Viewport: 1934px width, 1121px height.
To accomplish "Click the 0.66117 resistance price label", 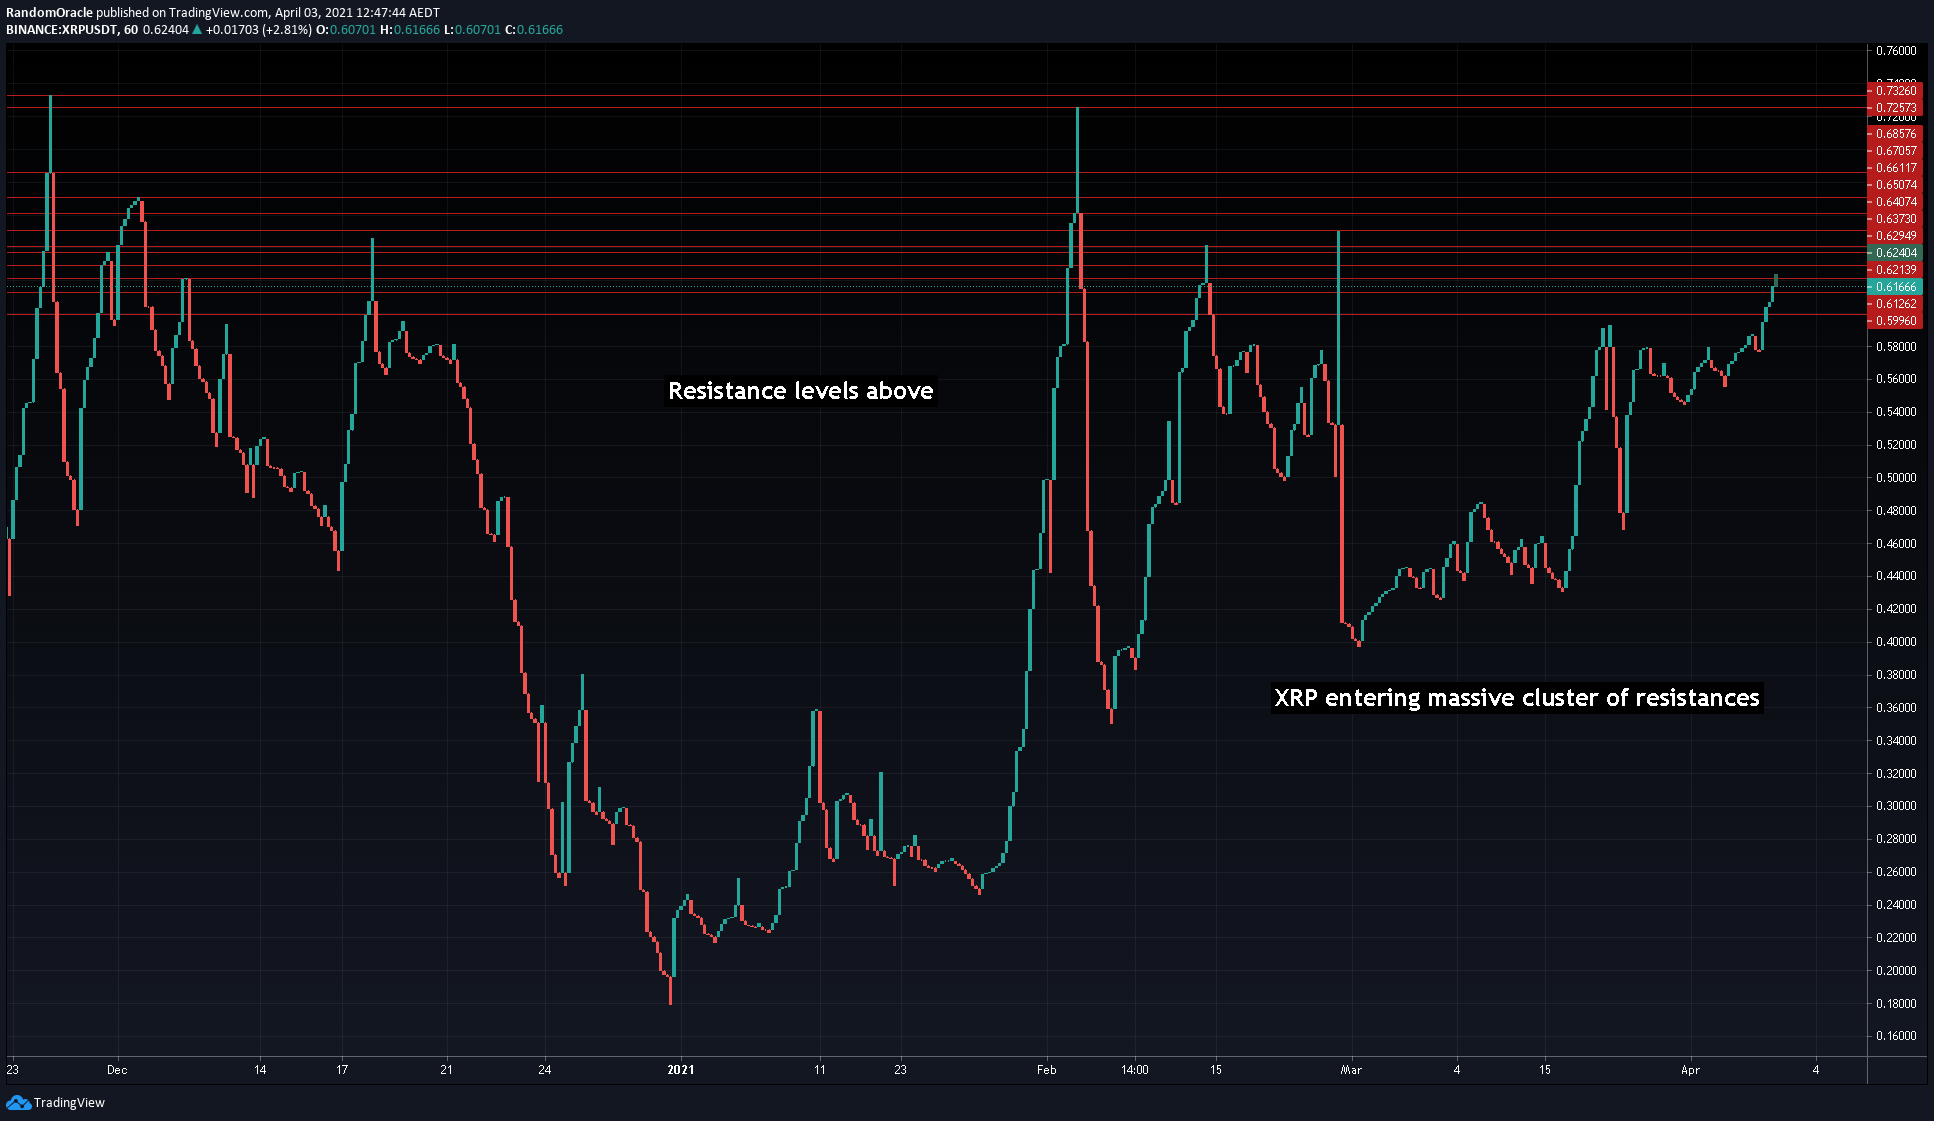I will tap(1895, 168).
